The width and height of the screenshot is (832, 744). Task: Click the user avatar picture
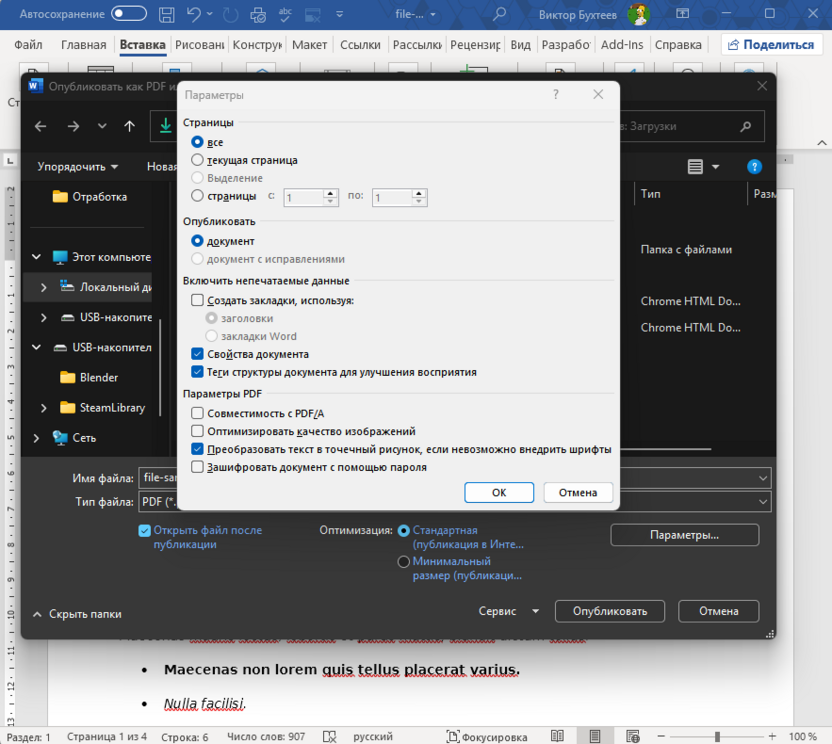(x=638, y=14)
